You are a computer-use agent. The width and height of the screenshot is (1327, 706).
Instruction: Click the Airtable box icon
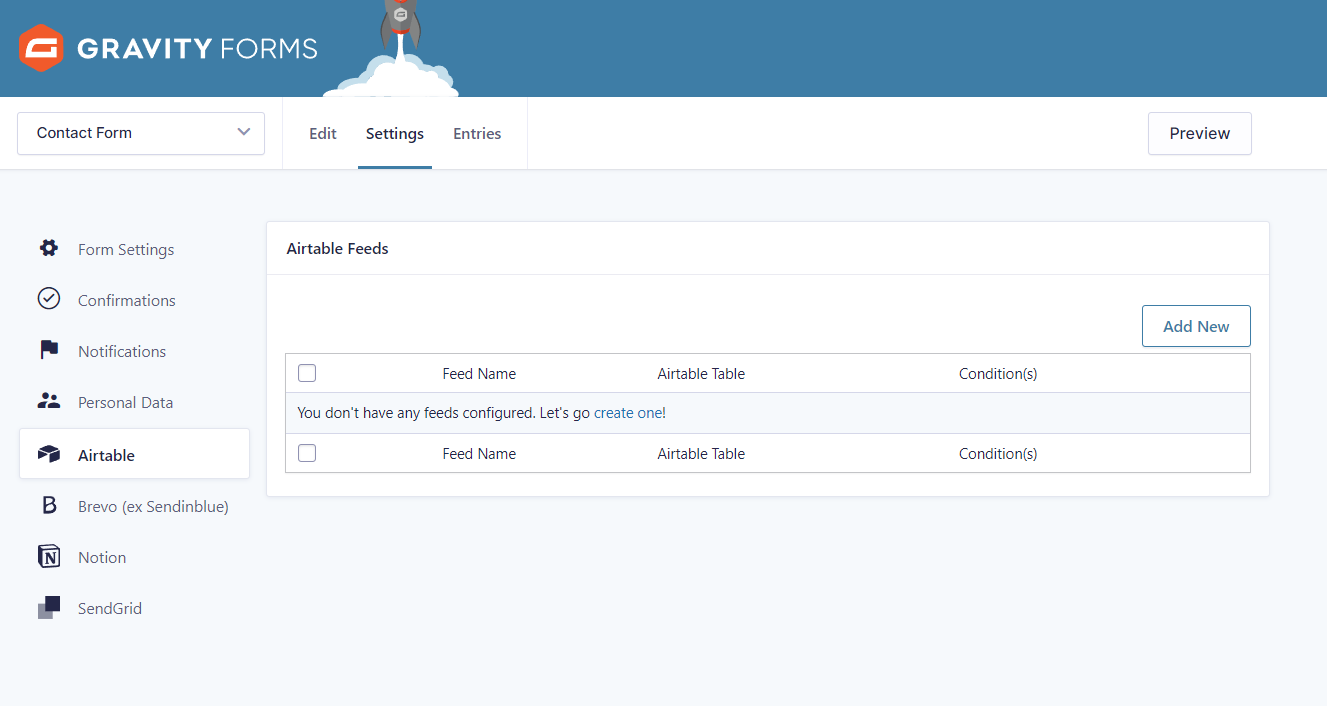(x=48, y=454)
